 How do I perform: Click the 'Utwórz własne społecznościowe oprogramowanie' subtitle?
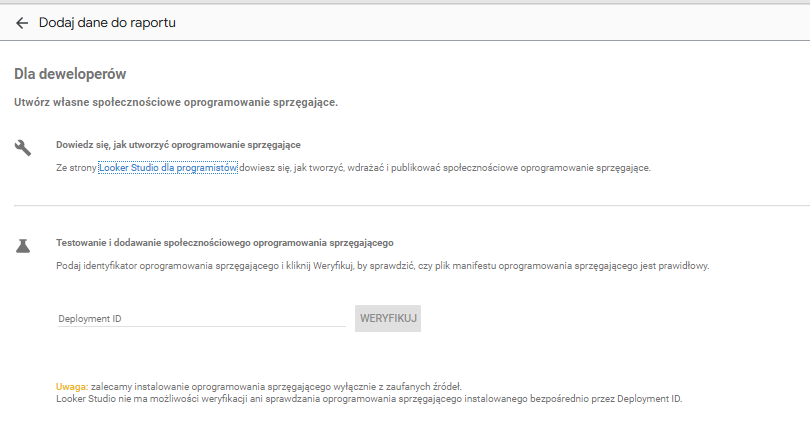(176, 102)
